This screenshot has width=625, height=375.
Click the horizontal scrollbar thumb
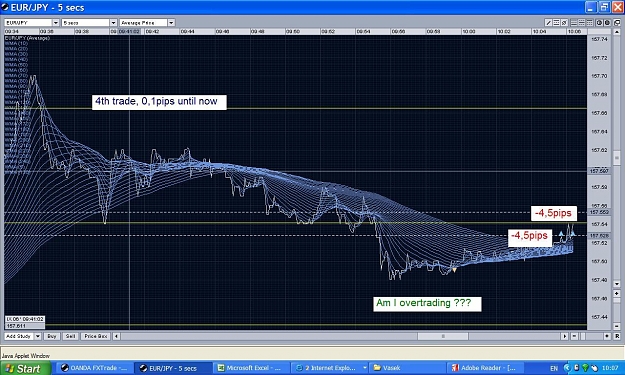click(443, 336)
